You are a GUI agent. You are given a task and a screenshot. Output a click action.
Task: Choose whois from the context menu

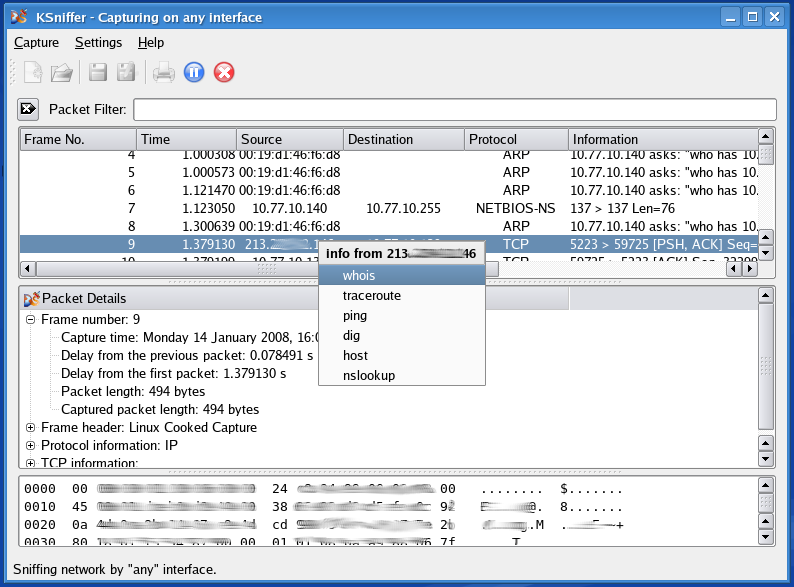(x=402, y=276)
